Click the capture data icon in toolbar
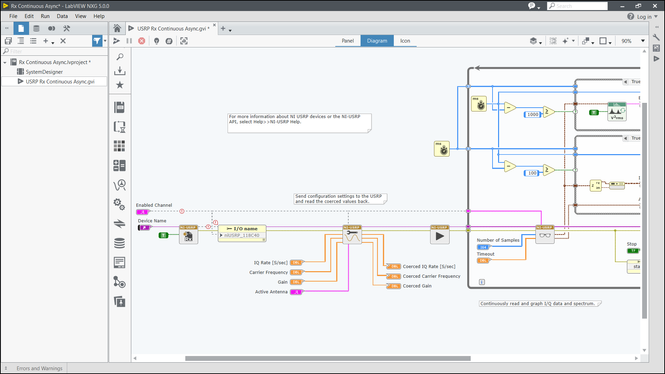 pos(184,41)
